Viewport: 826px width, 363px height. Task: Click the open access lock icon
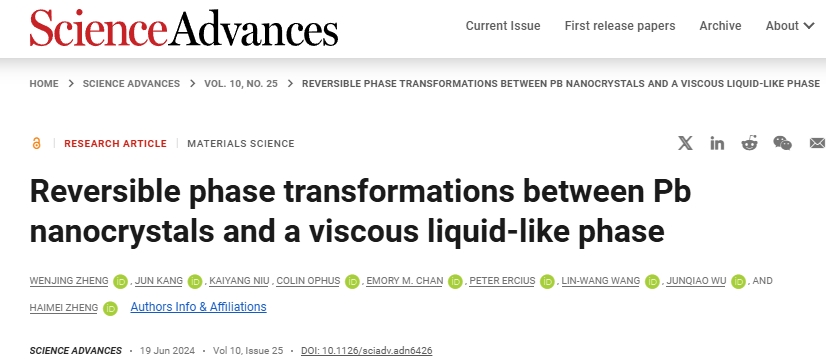coord(36,143)
